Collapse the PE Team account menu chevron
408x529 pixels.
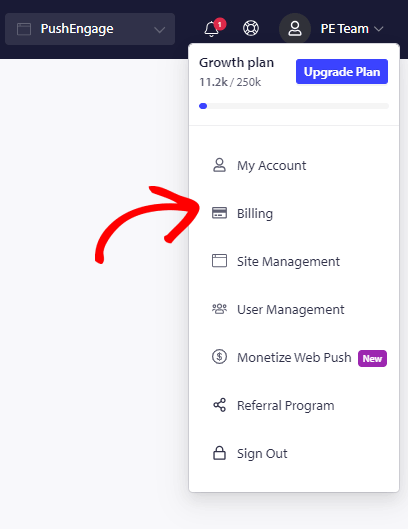click(379, 29)
